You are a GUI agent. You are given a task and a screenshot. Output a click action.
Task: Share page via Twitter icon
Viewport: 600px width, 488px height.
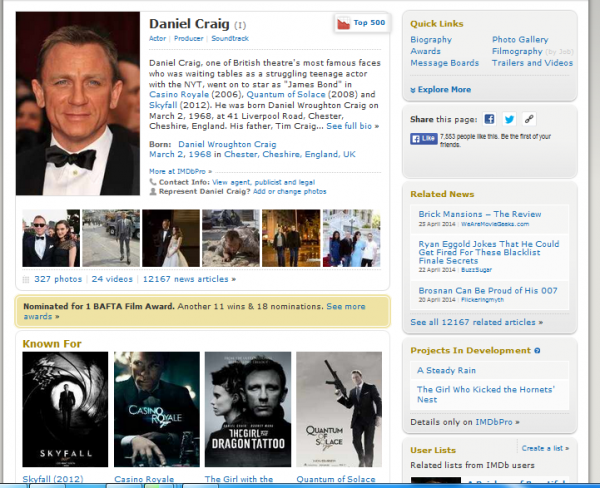509,119
